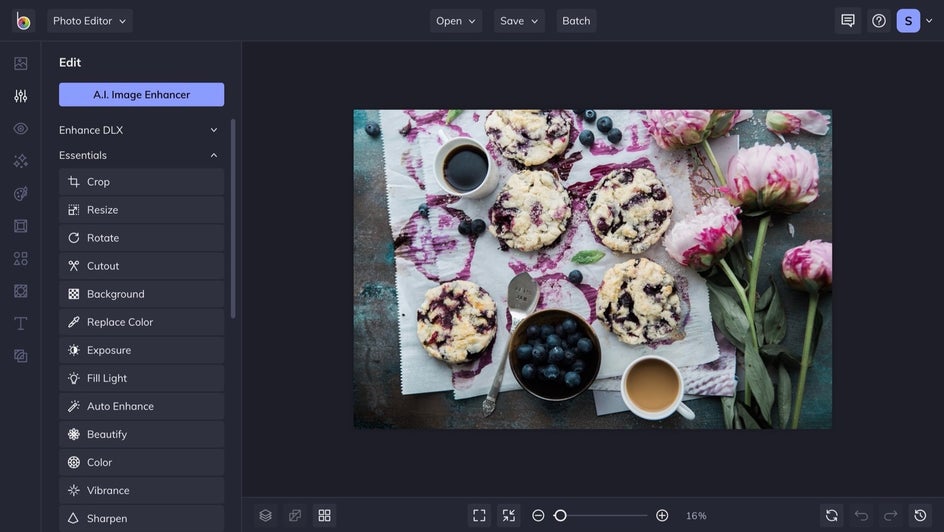Open the Save dropdown menu
Image resolution: width=944 pixels, height=532 pixels.
(x=519, y=20)
